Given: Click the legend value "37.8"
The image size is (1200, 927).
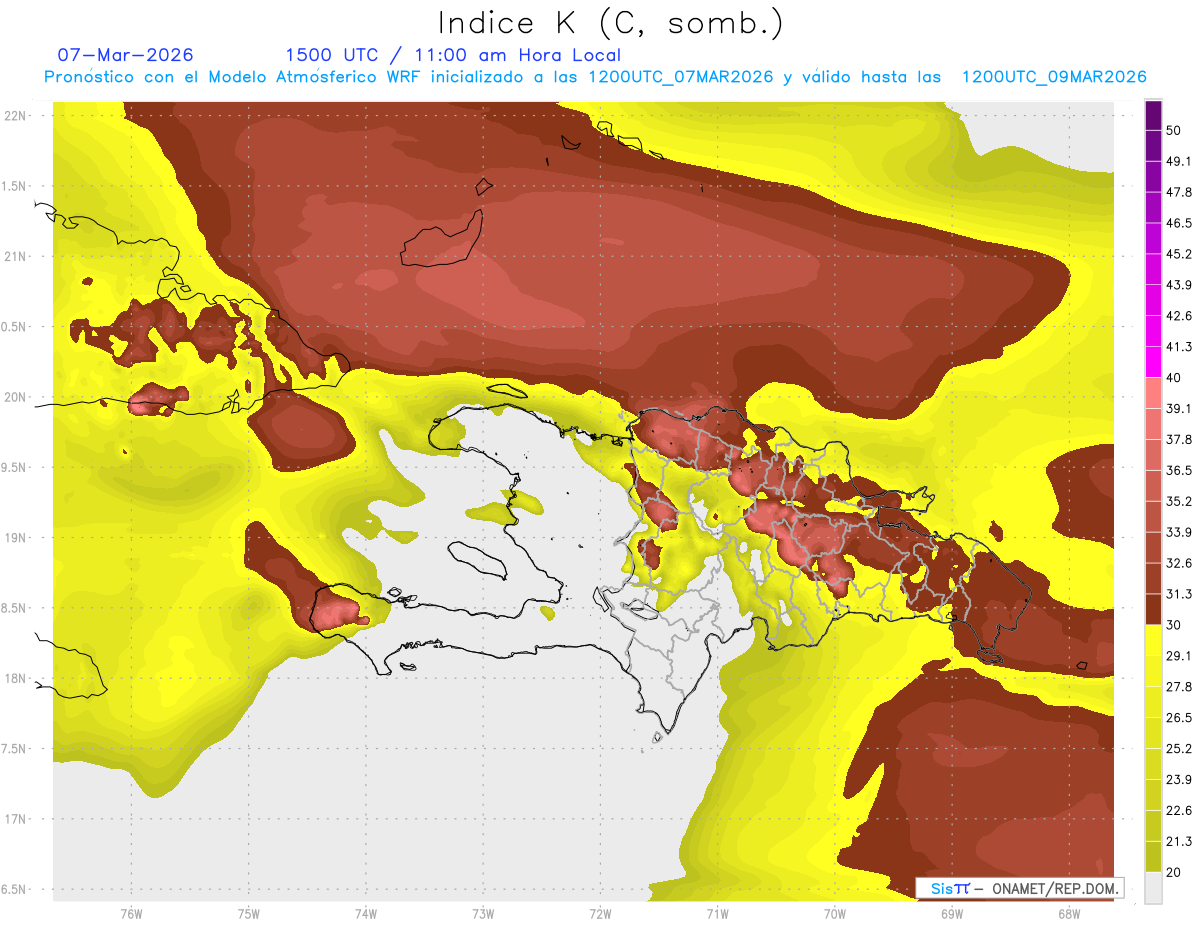Looking at the screenshot, I should 1179,440.
